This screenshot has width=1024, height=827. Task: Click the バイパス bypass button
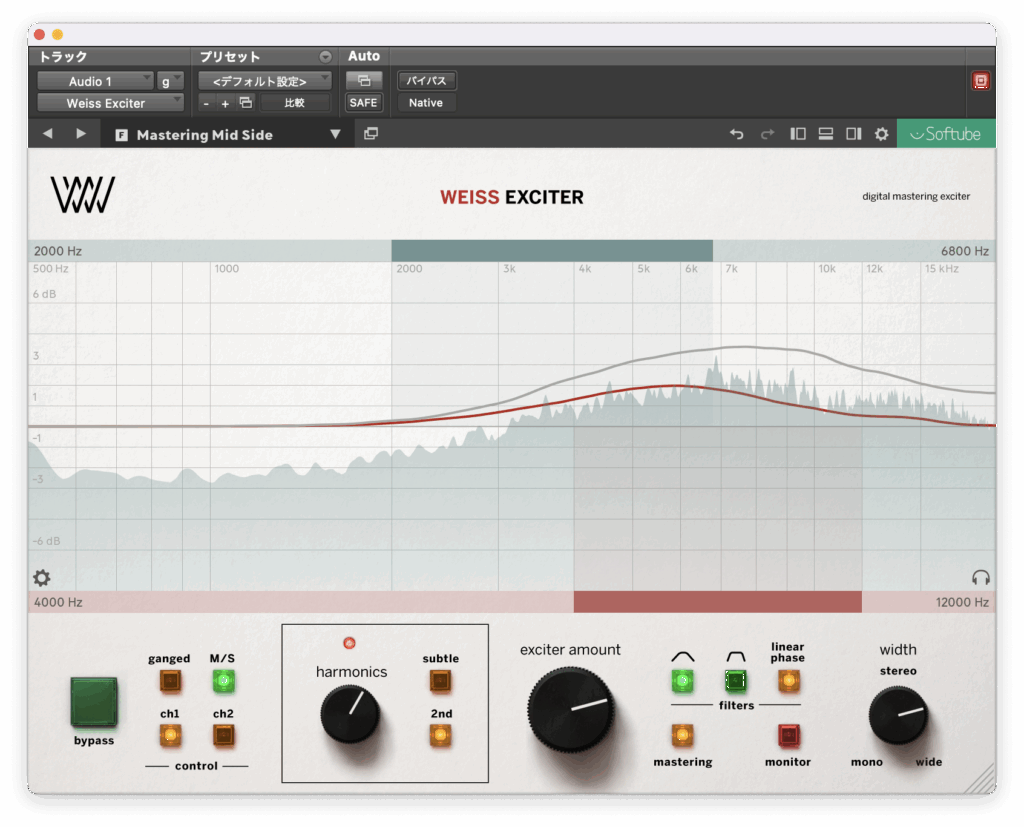(x=426, y=81)
